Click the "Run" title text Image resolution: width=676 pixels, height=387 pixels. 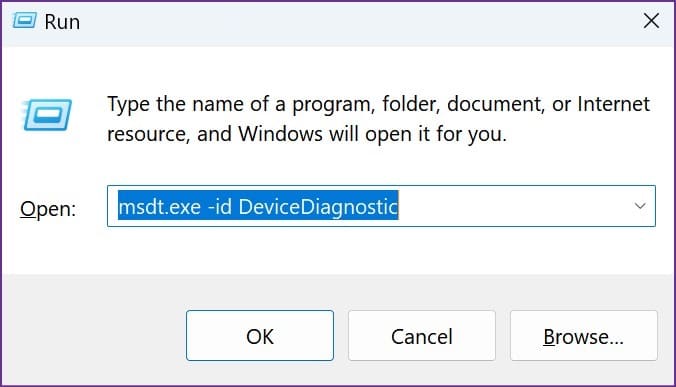[x=62, y=22]
